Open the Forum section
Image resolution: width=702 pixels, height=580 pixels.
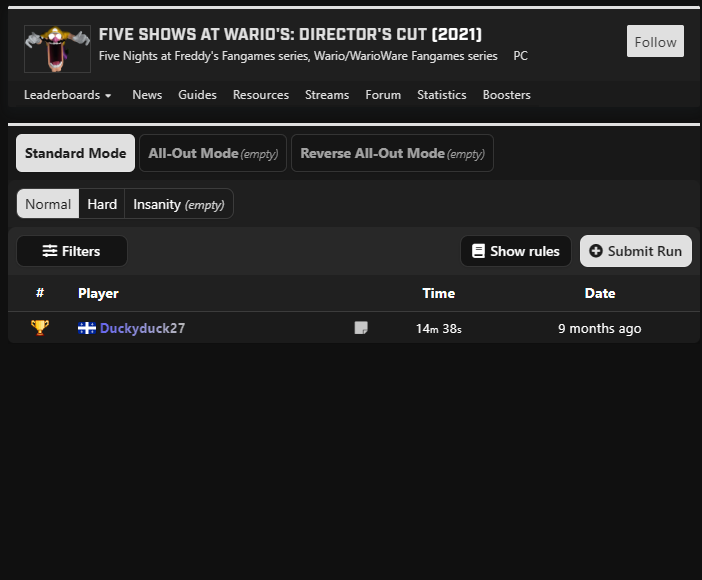383,95
